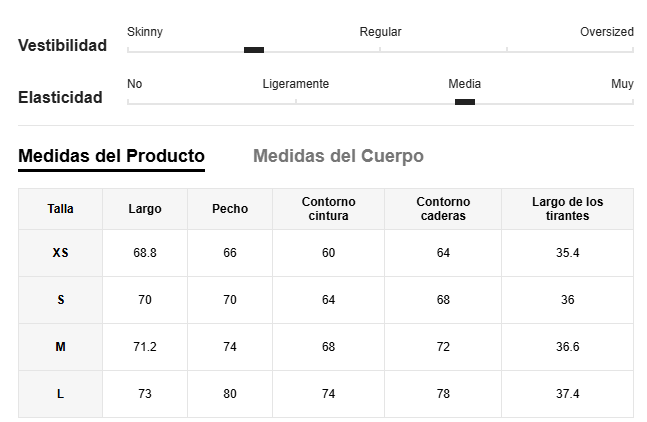Click the Skinny label on fit scale
Viewport: 647px width, 422px height.
[145, 32]
